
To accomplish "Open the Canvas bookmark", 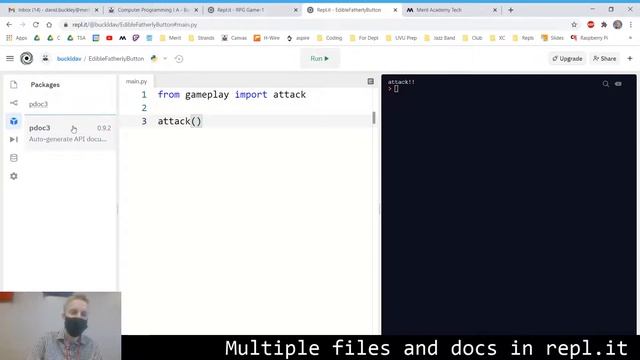I will click(234, 38).
